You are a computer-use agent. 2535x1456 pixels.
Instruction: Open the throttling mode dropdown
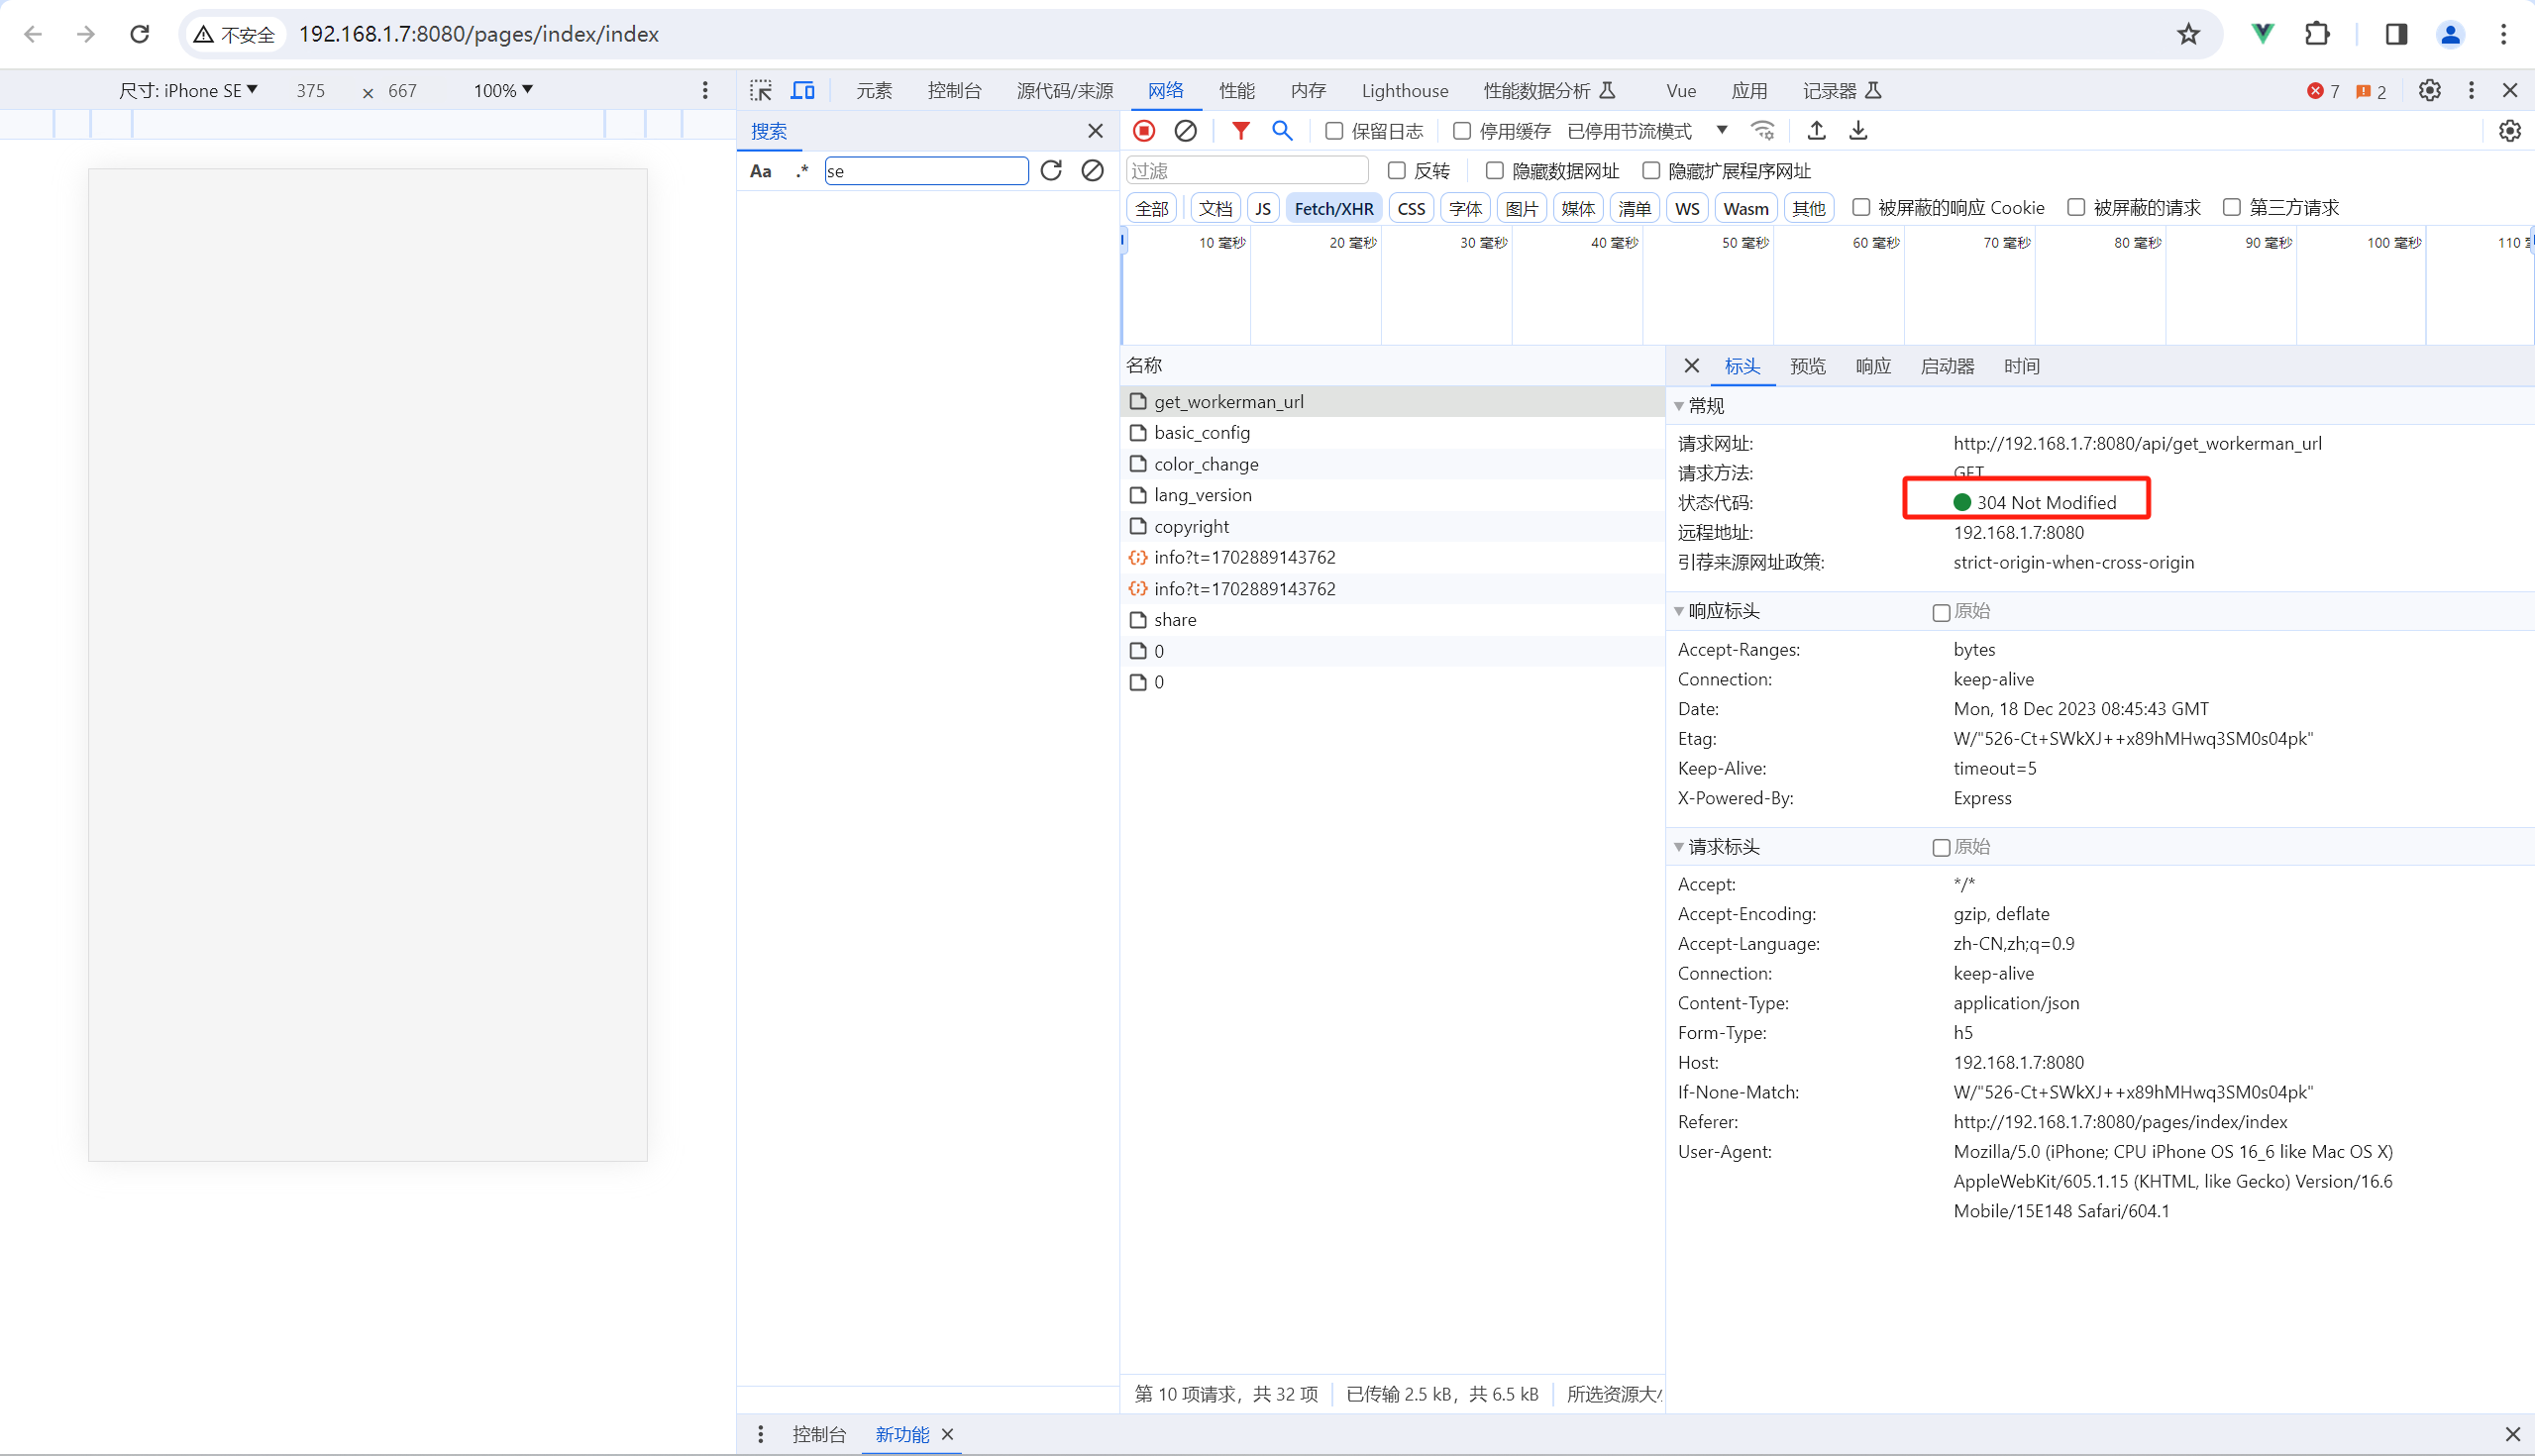1647,131
